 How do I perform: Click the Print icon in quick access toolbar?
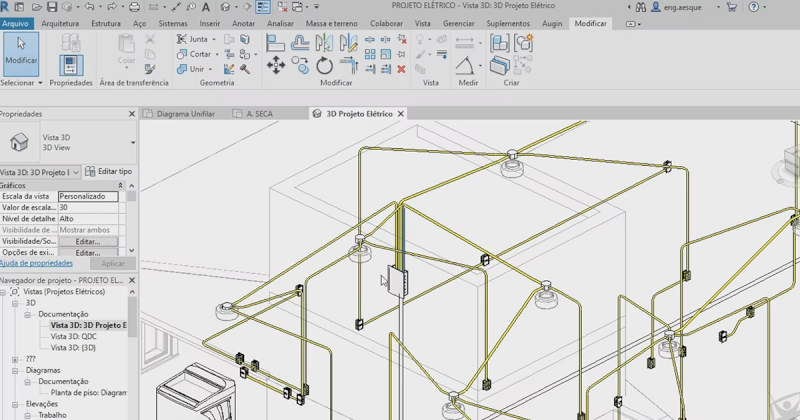(136, 7)
